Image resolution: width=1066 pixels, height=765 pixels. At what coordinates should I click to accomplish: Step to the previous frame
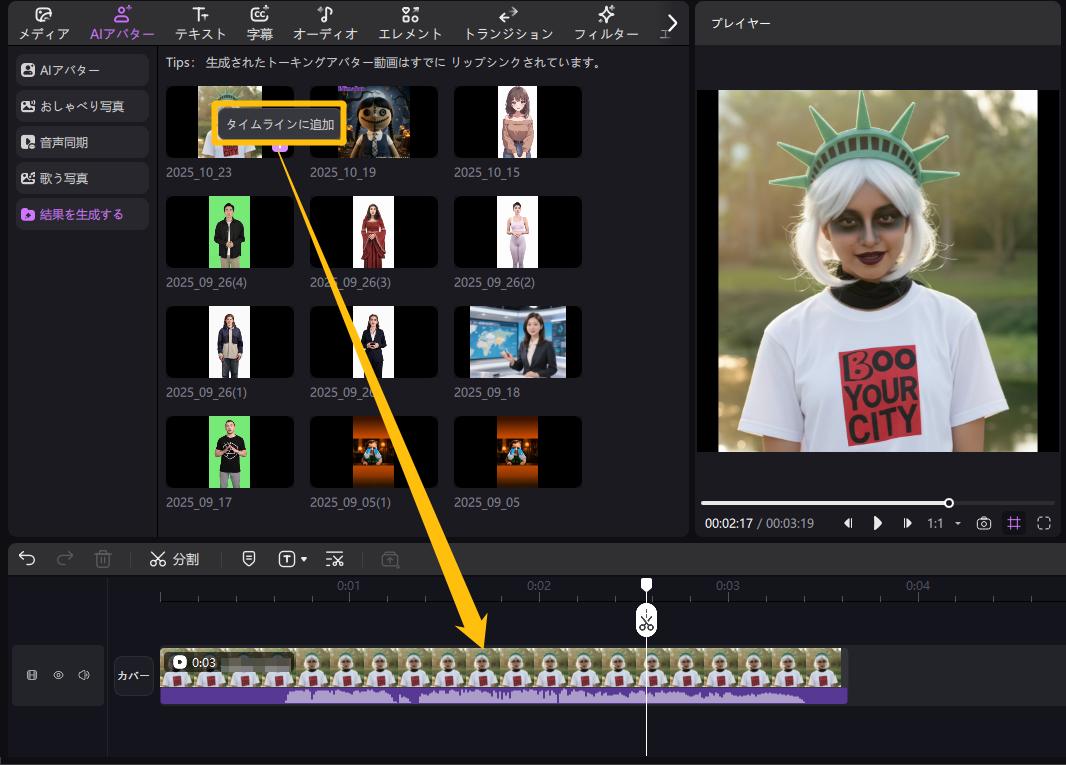coord(848,523)
